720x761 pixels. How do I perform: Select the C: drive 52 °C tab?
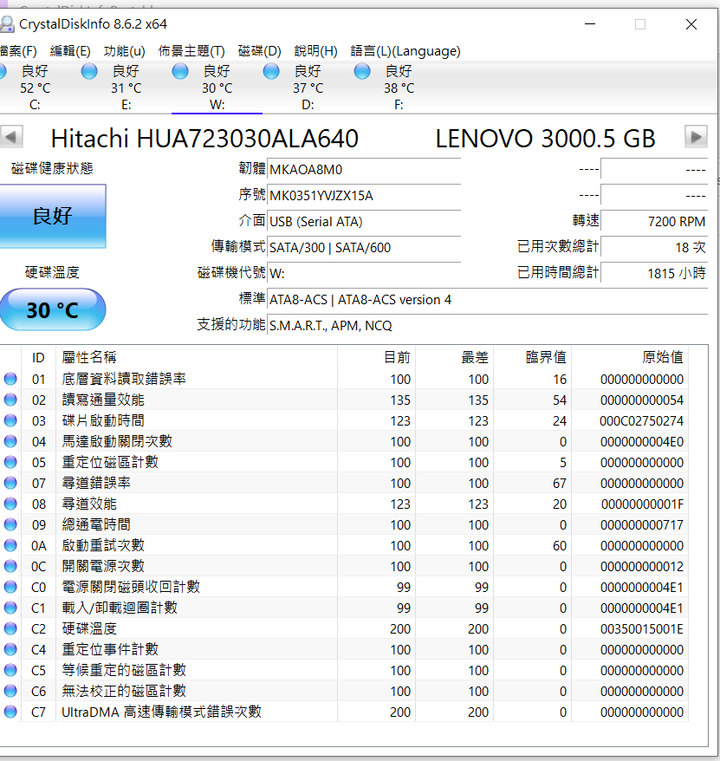click(35, 87)
